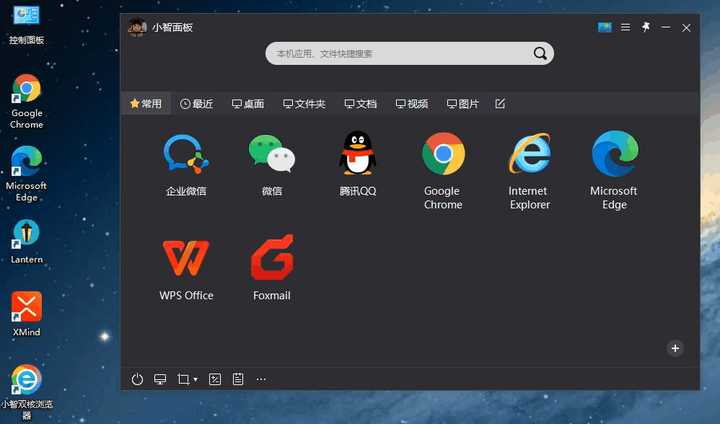Switch to the 桌面 tab
The width and height of the screenshot is (720, 424).
[248, 104]
